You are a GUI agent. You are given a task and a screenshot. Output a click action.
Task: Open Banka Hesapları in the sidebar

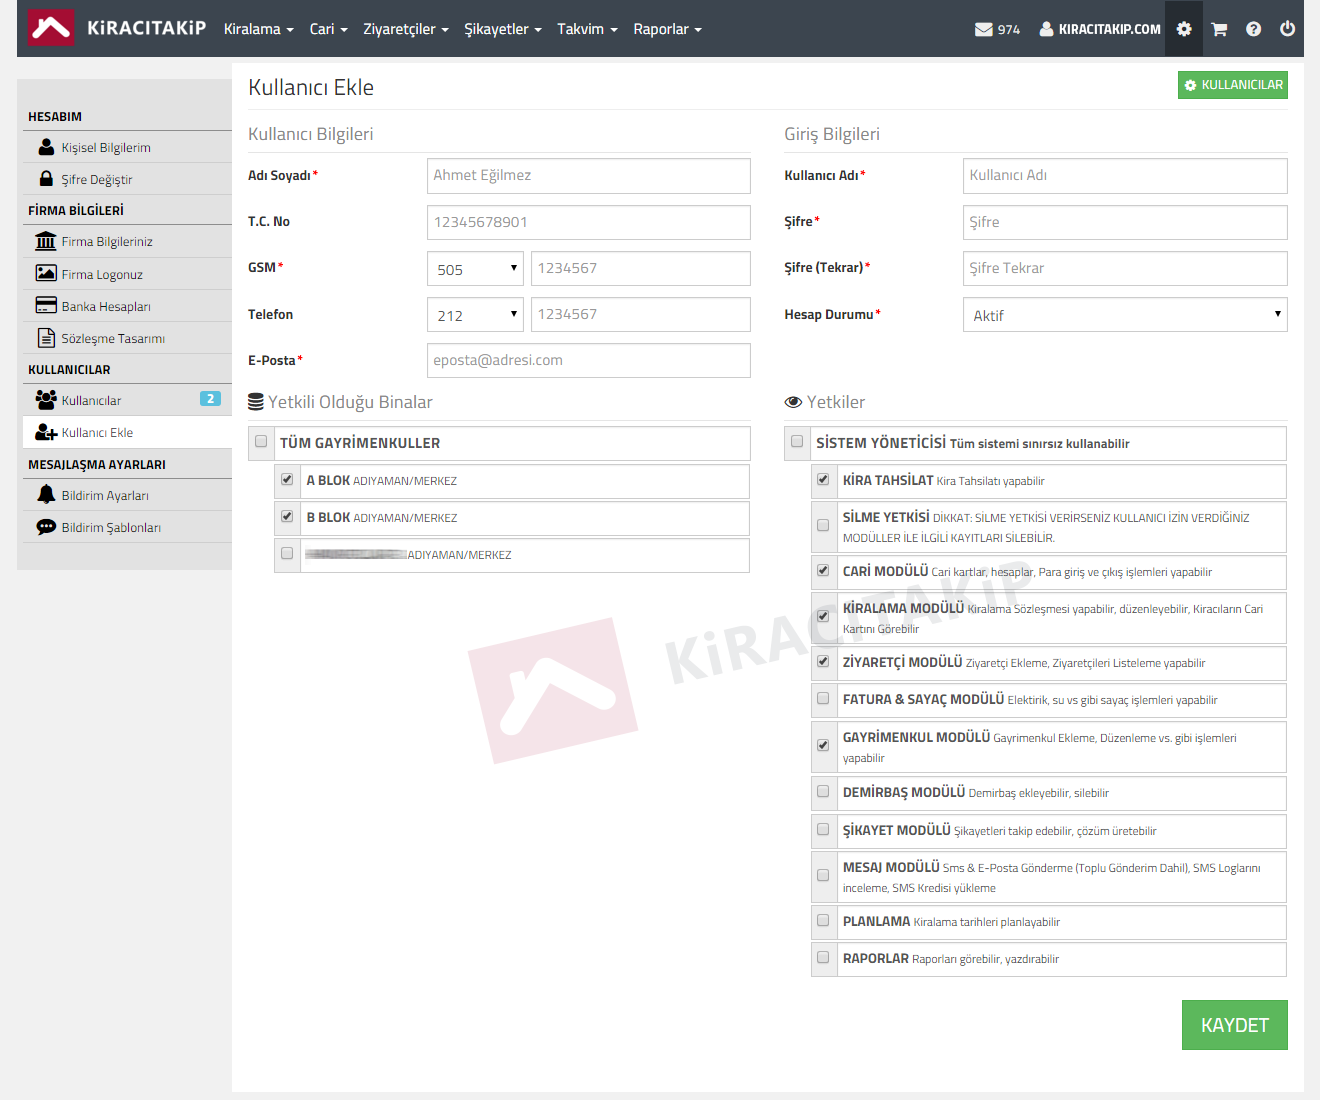coord(106,306)
